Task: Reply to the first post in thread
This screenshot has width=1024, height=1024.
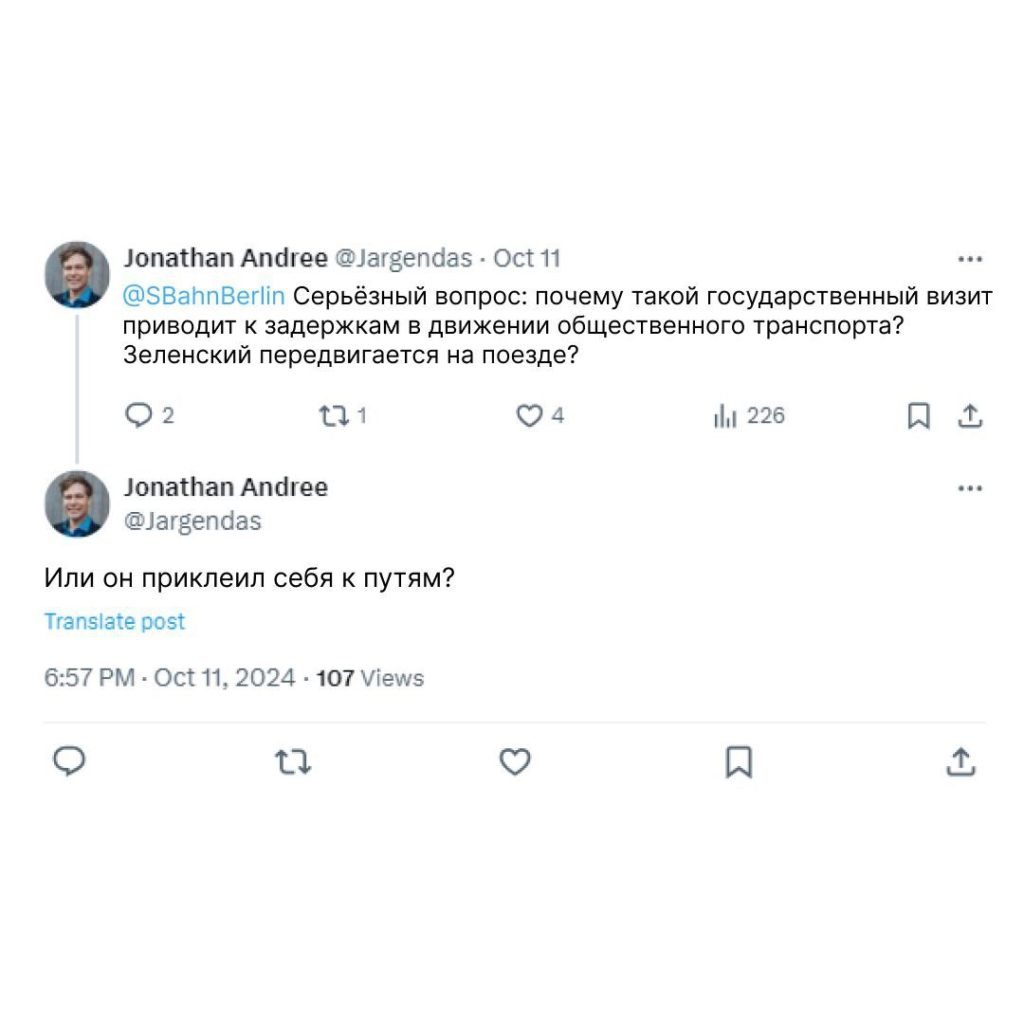Action: 136,416
